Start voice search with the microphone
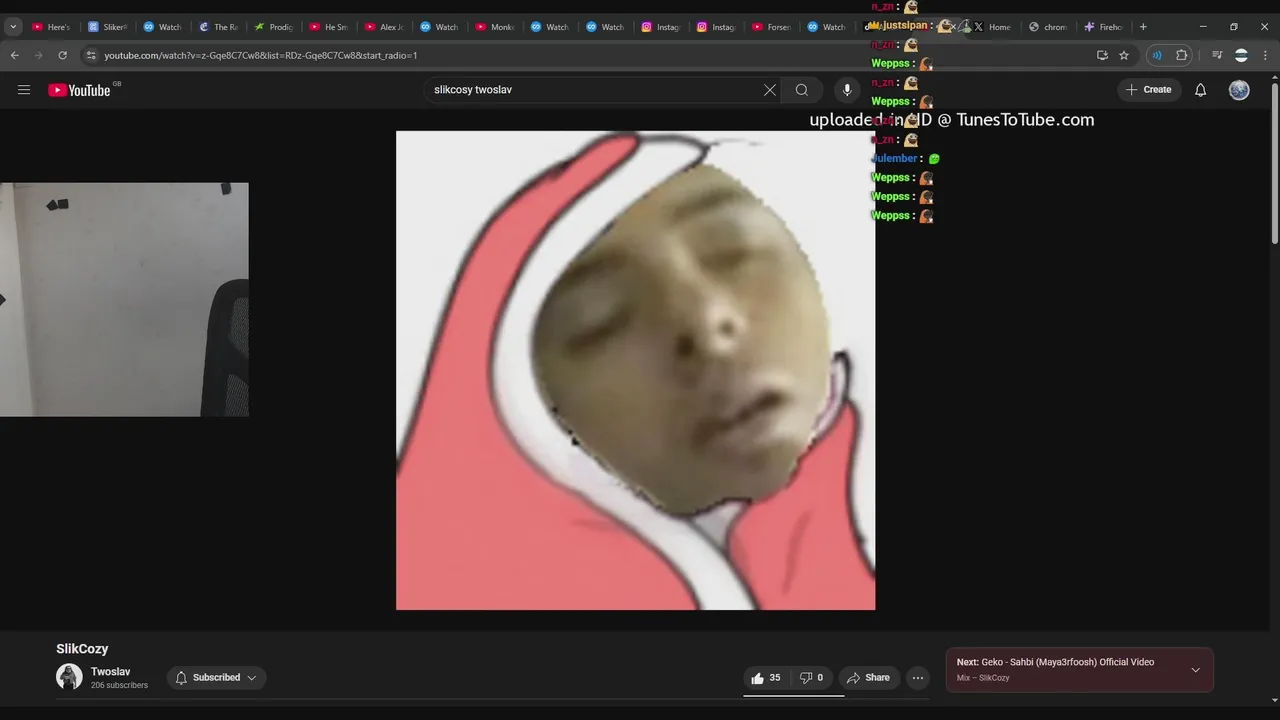Image resolution: width=1280 pixels, height=720 pixels. click(x=847, y=90)
